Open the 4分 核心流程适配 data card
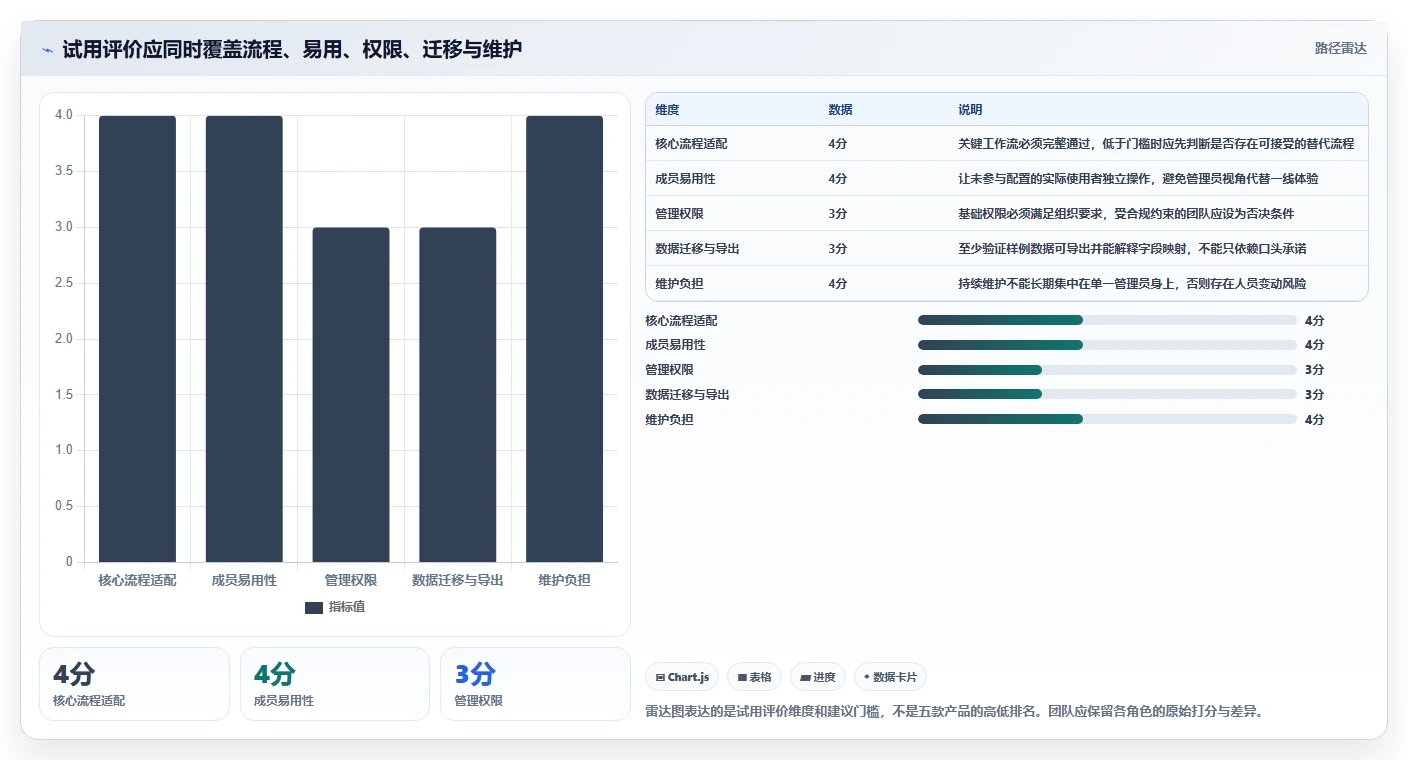 coord(134,684)
